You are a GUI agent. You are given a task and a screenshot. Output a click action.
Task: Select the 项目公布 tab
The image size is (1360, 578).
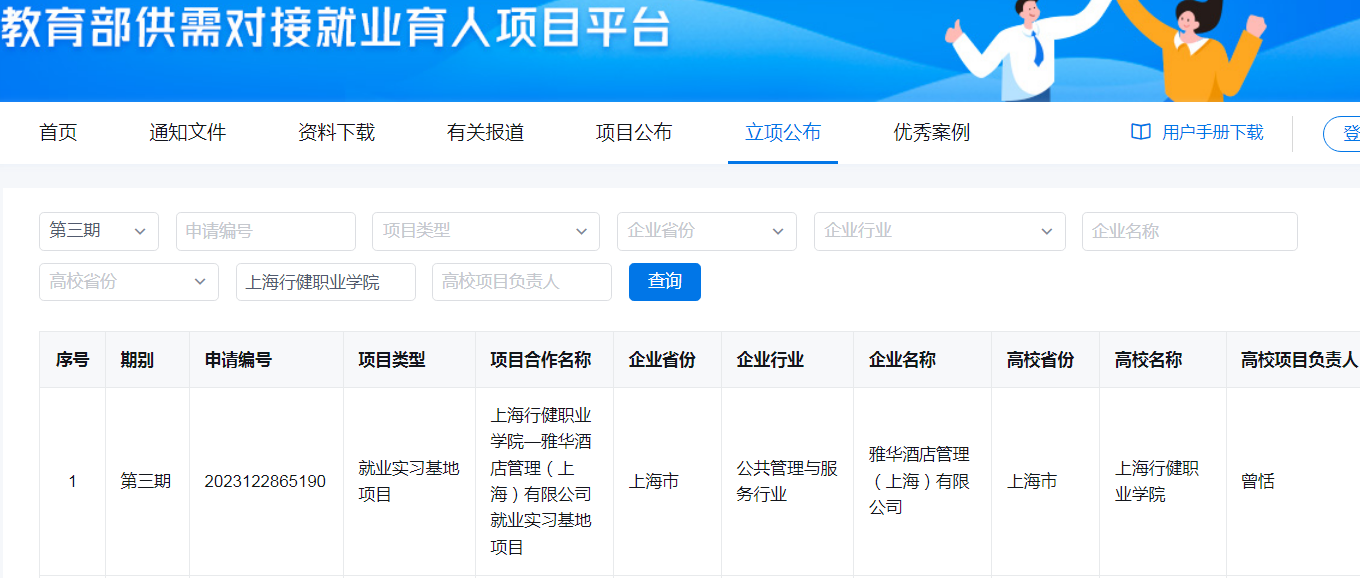pos(634,132)
